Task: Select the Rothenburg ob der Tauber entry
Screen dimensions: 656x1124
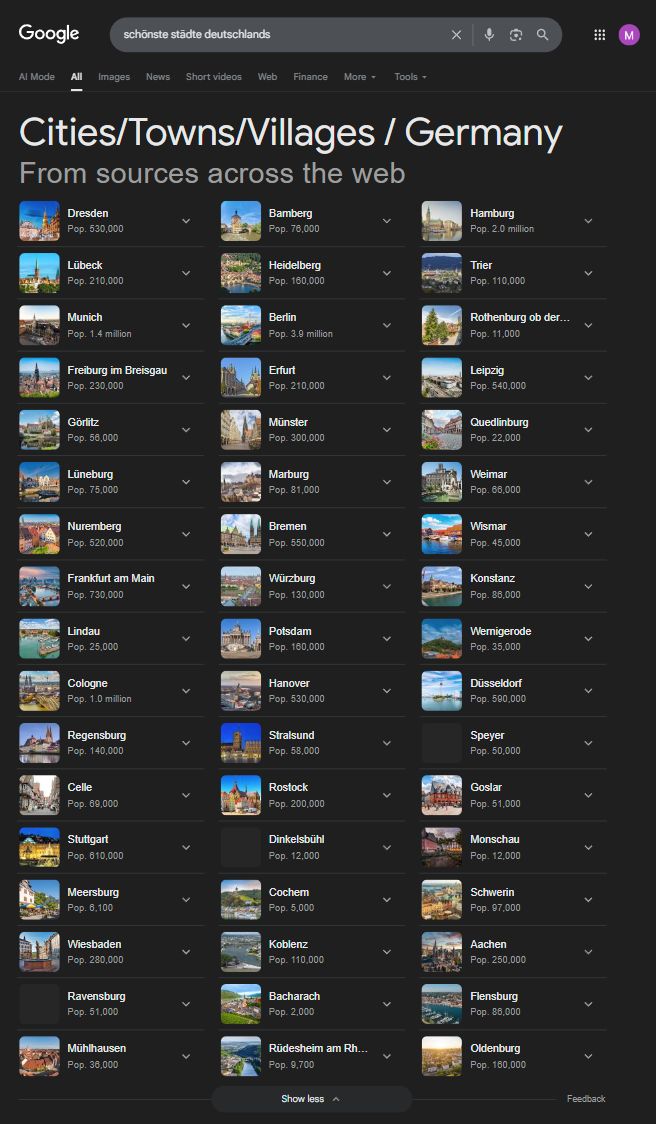Action: [x=519, y=325]
